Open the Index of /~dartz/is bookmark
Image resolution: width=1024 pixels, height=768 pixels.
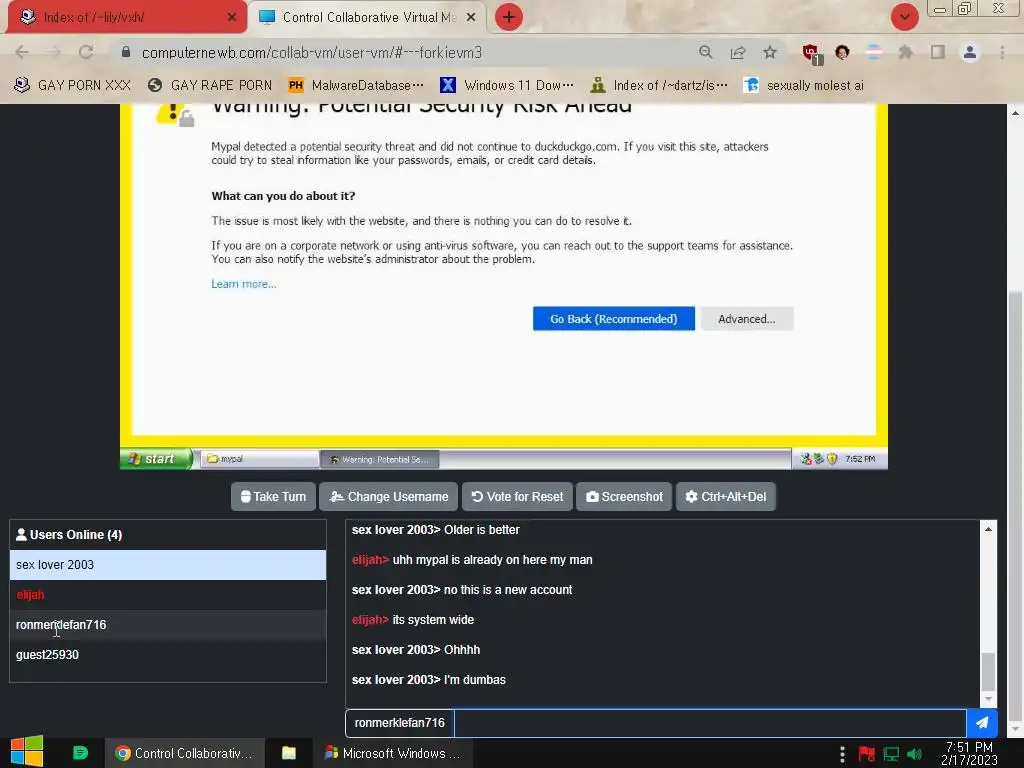click(x=658, y=85)
